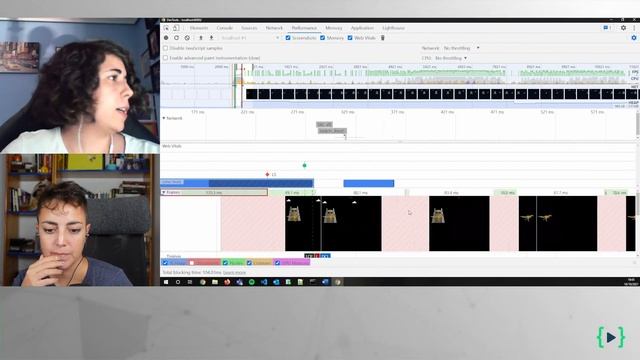Open the recording profile selector dropdown
Image resolution: width=640 pixels, height=360 pixels.
click(250, 38)
